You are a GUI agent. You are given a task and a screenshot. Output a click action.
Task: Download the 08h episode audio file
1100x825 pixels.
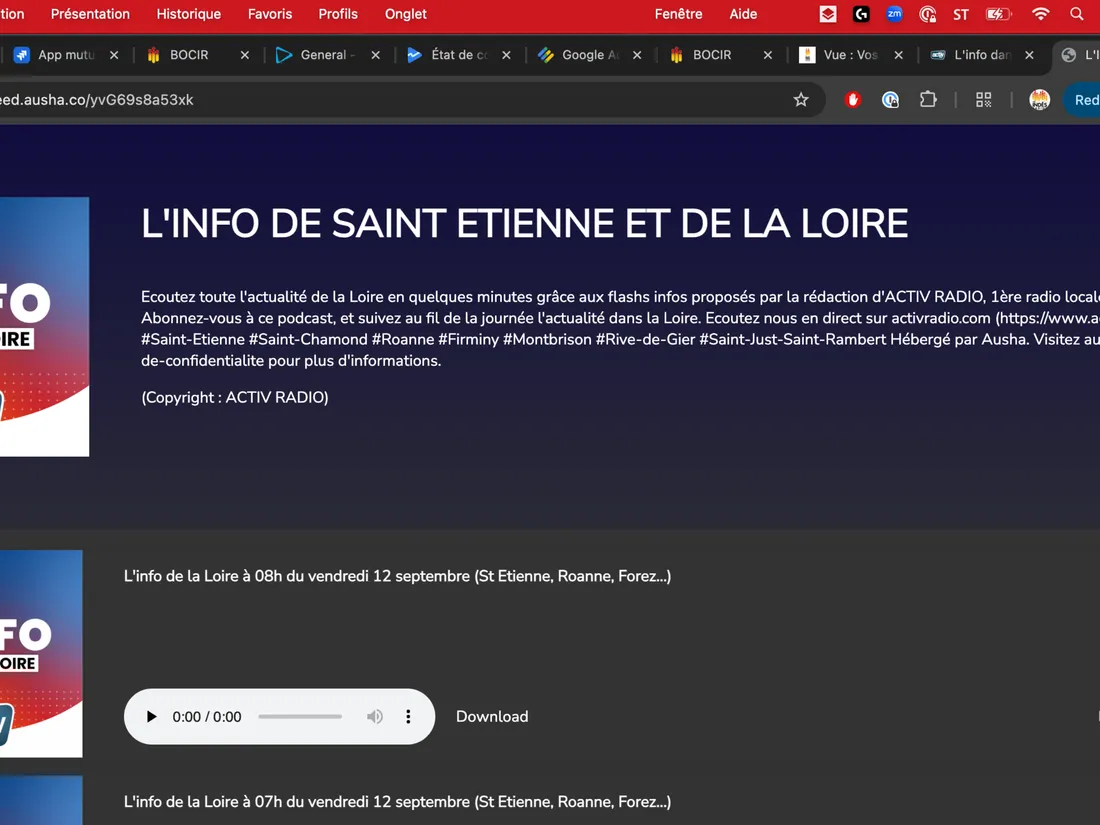tap(491, 716)
